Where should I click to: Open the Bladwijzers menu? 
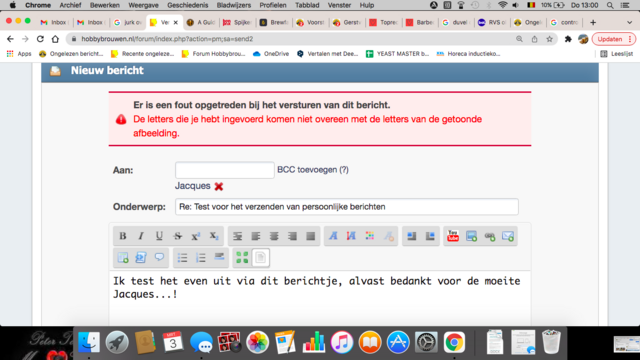click(x=234, y=5)
